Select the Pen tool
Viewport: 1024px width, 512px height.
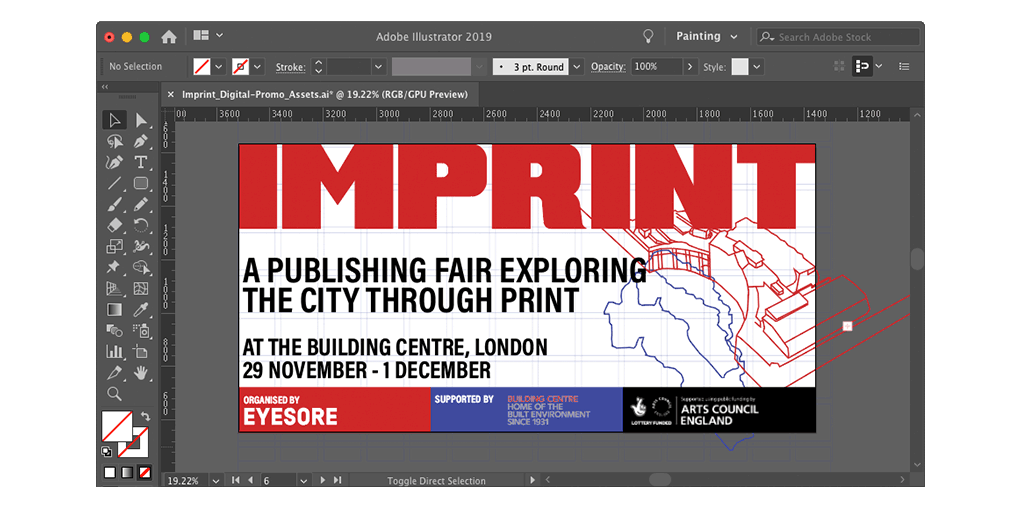(141, 141)
